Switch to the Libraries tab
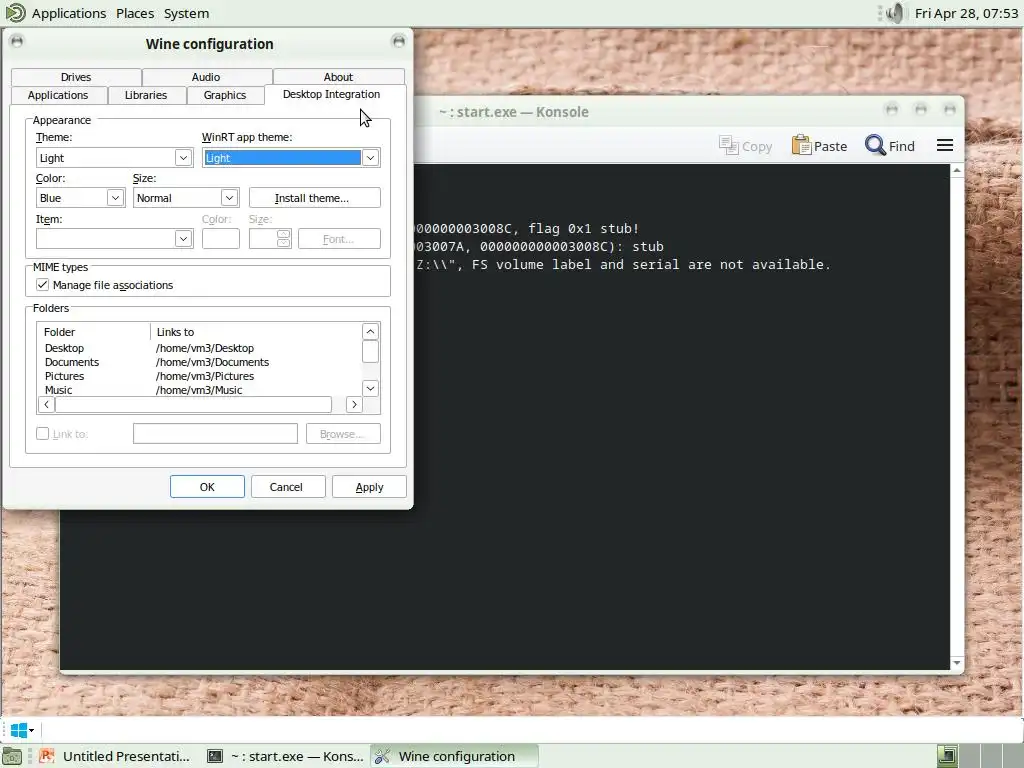 [146, 95]
